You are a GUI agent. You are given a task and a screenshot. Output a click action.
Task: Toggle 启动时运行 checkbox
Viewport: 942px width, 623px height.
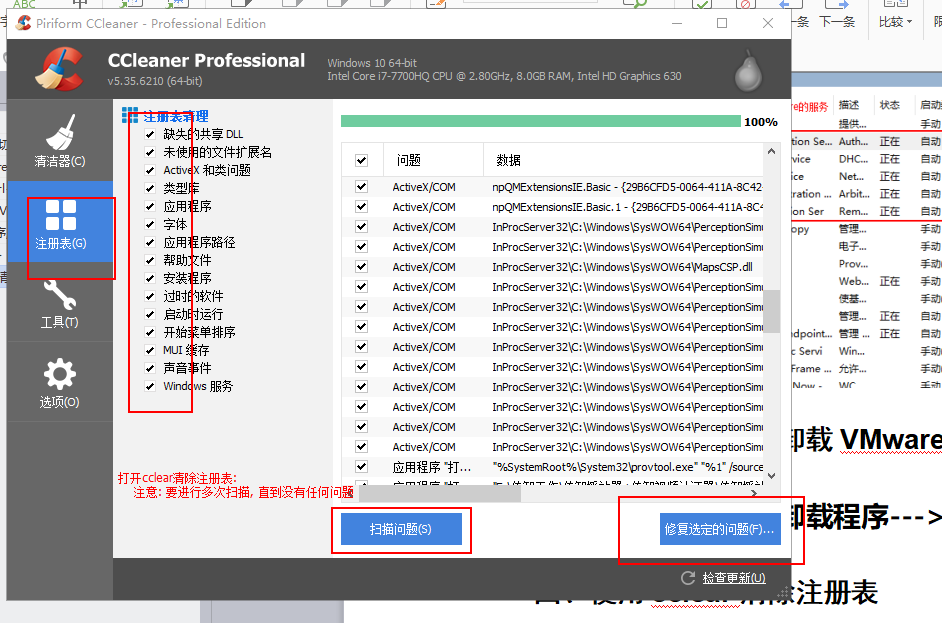[x=150, y=314]
